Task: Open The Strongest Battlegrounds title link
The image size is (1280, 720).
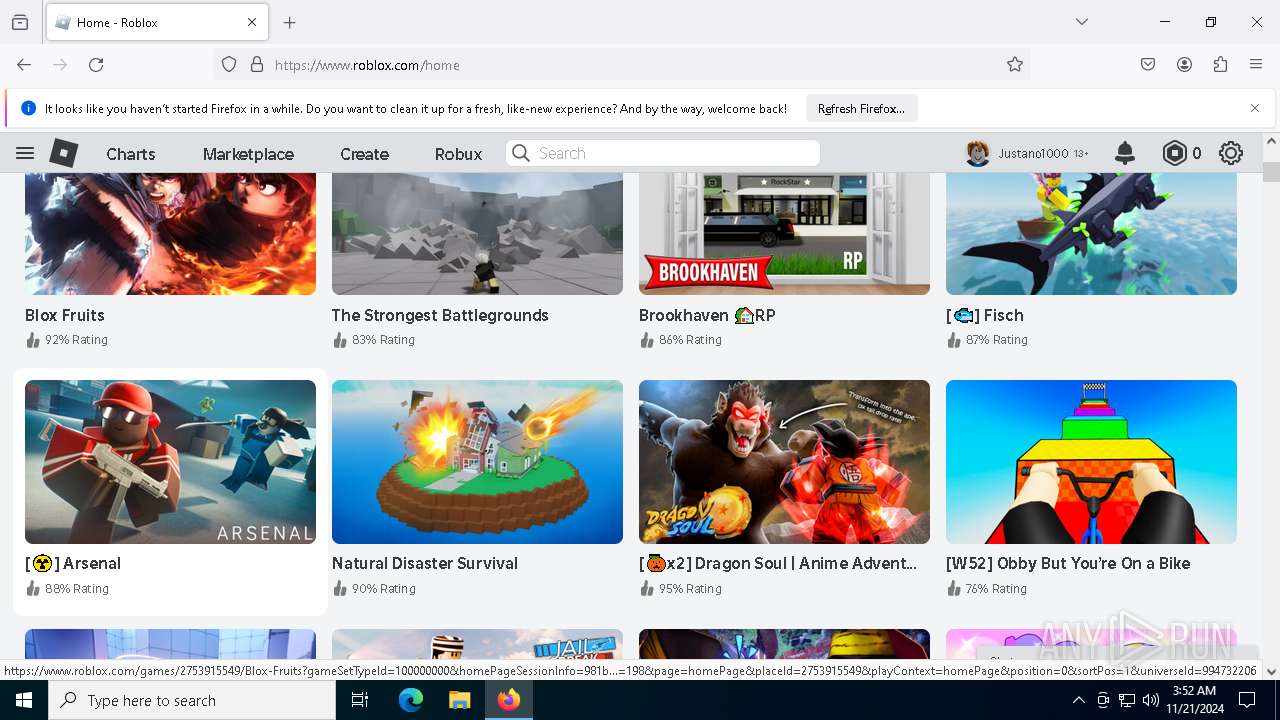Action: (440, 315)
